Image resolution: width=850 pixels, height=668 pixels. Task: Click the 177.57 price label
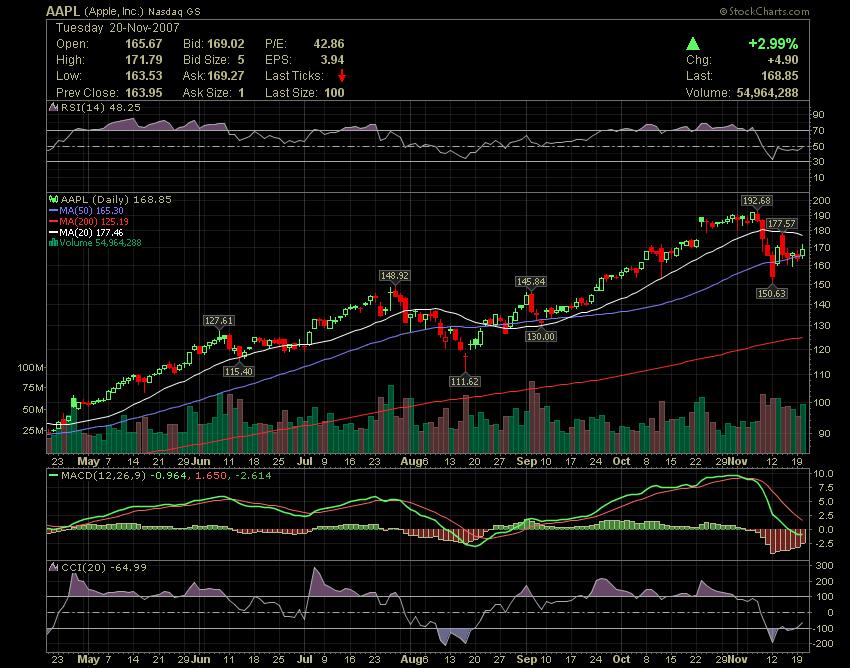click(782, 223)
